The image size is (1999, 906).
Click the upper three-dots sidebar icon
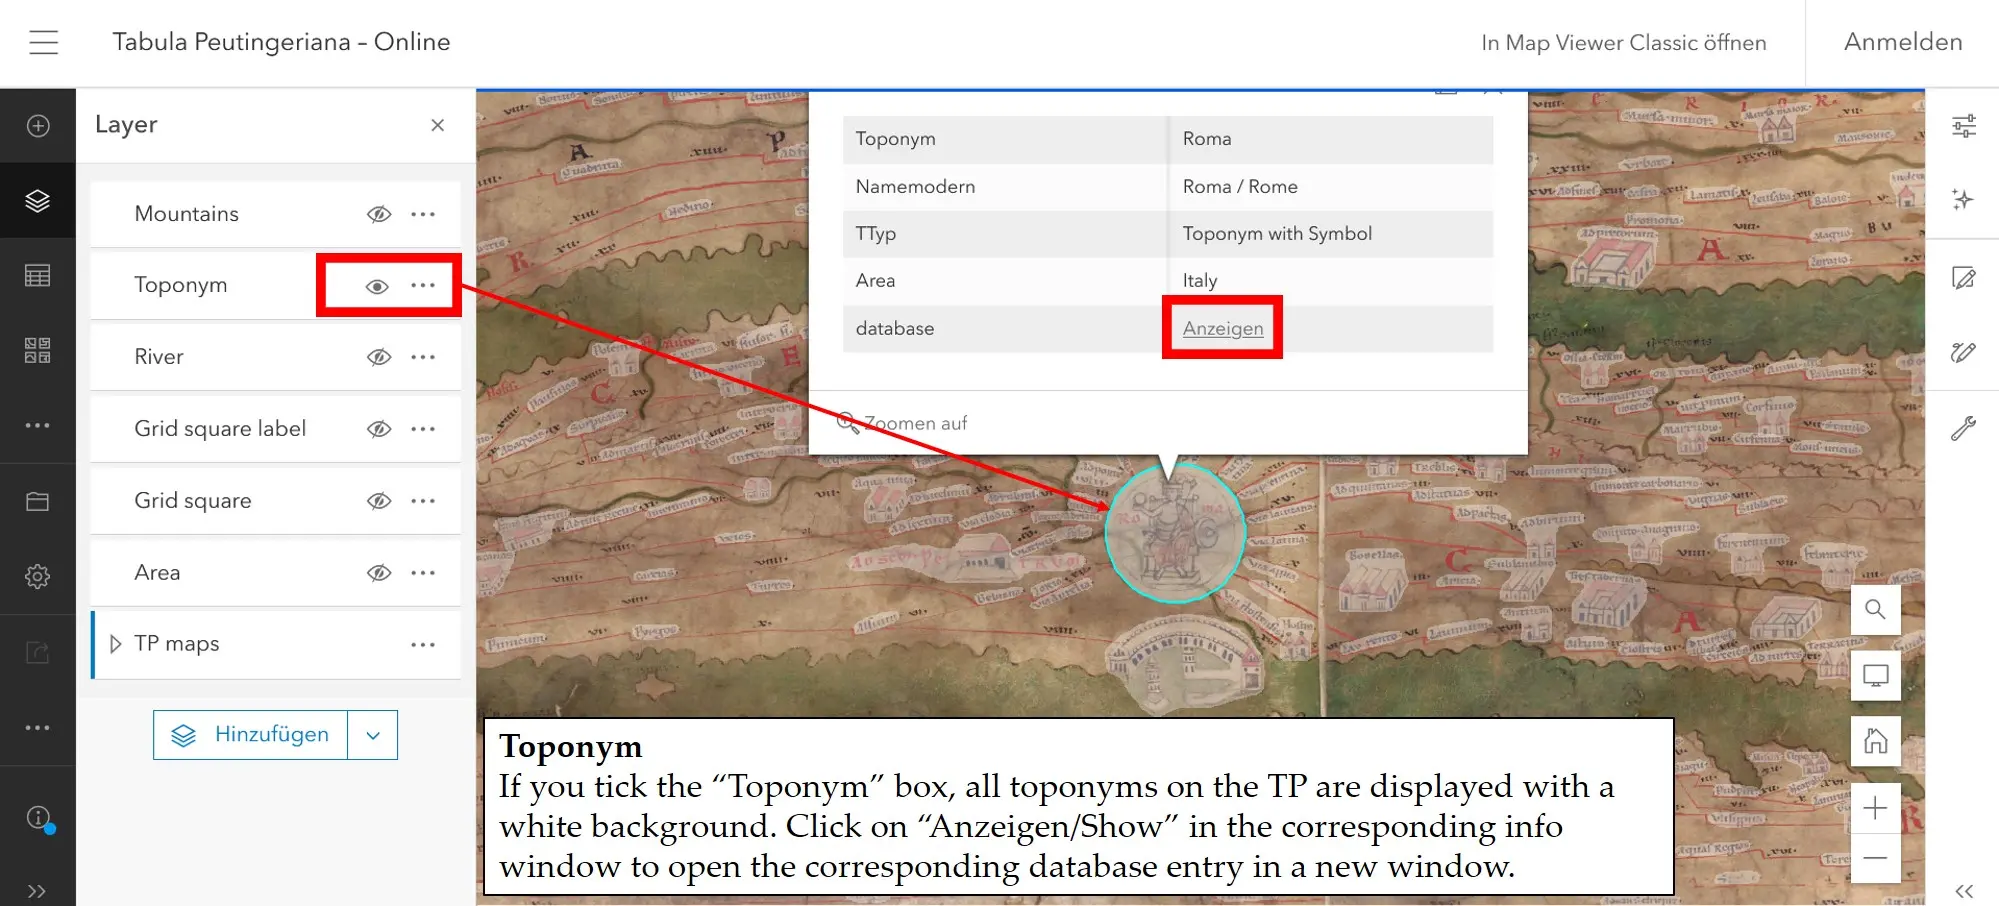(x=38, y=426)
